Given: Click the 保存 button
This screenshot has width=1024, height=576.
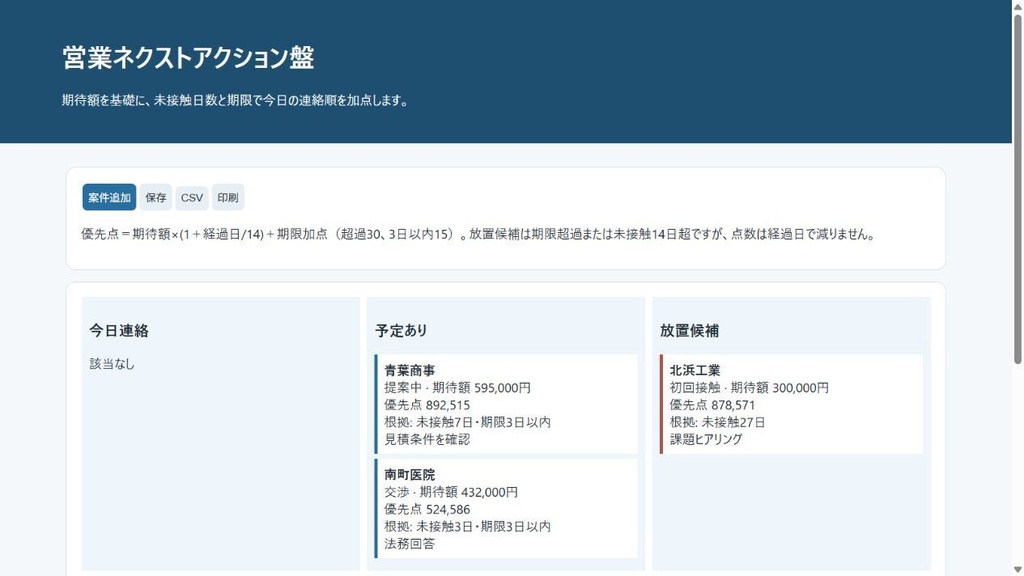Looking at the screenshot, I should (155, 197).
